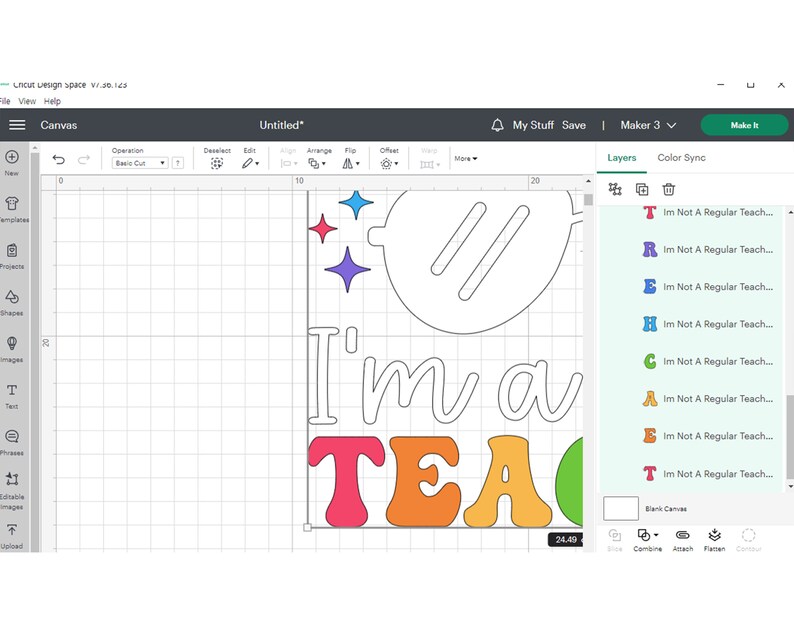Open the Operation Basic Cut dropdown
Viewport: 794px width, 635px height.
(x=140, y=163)
